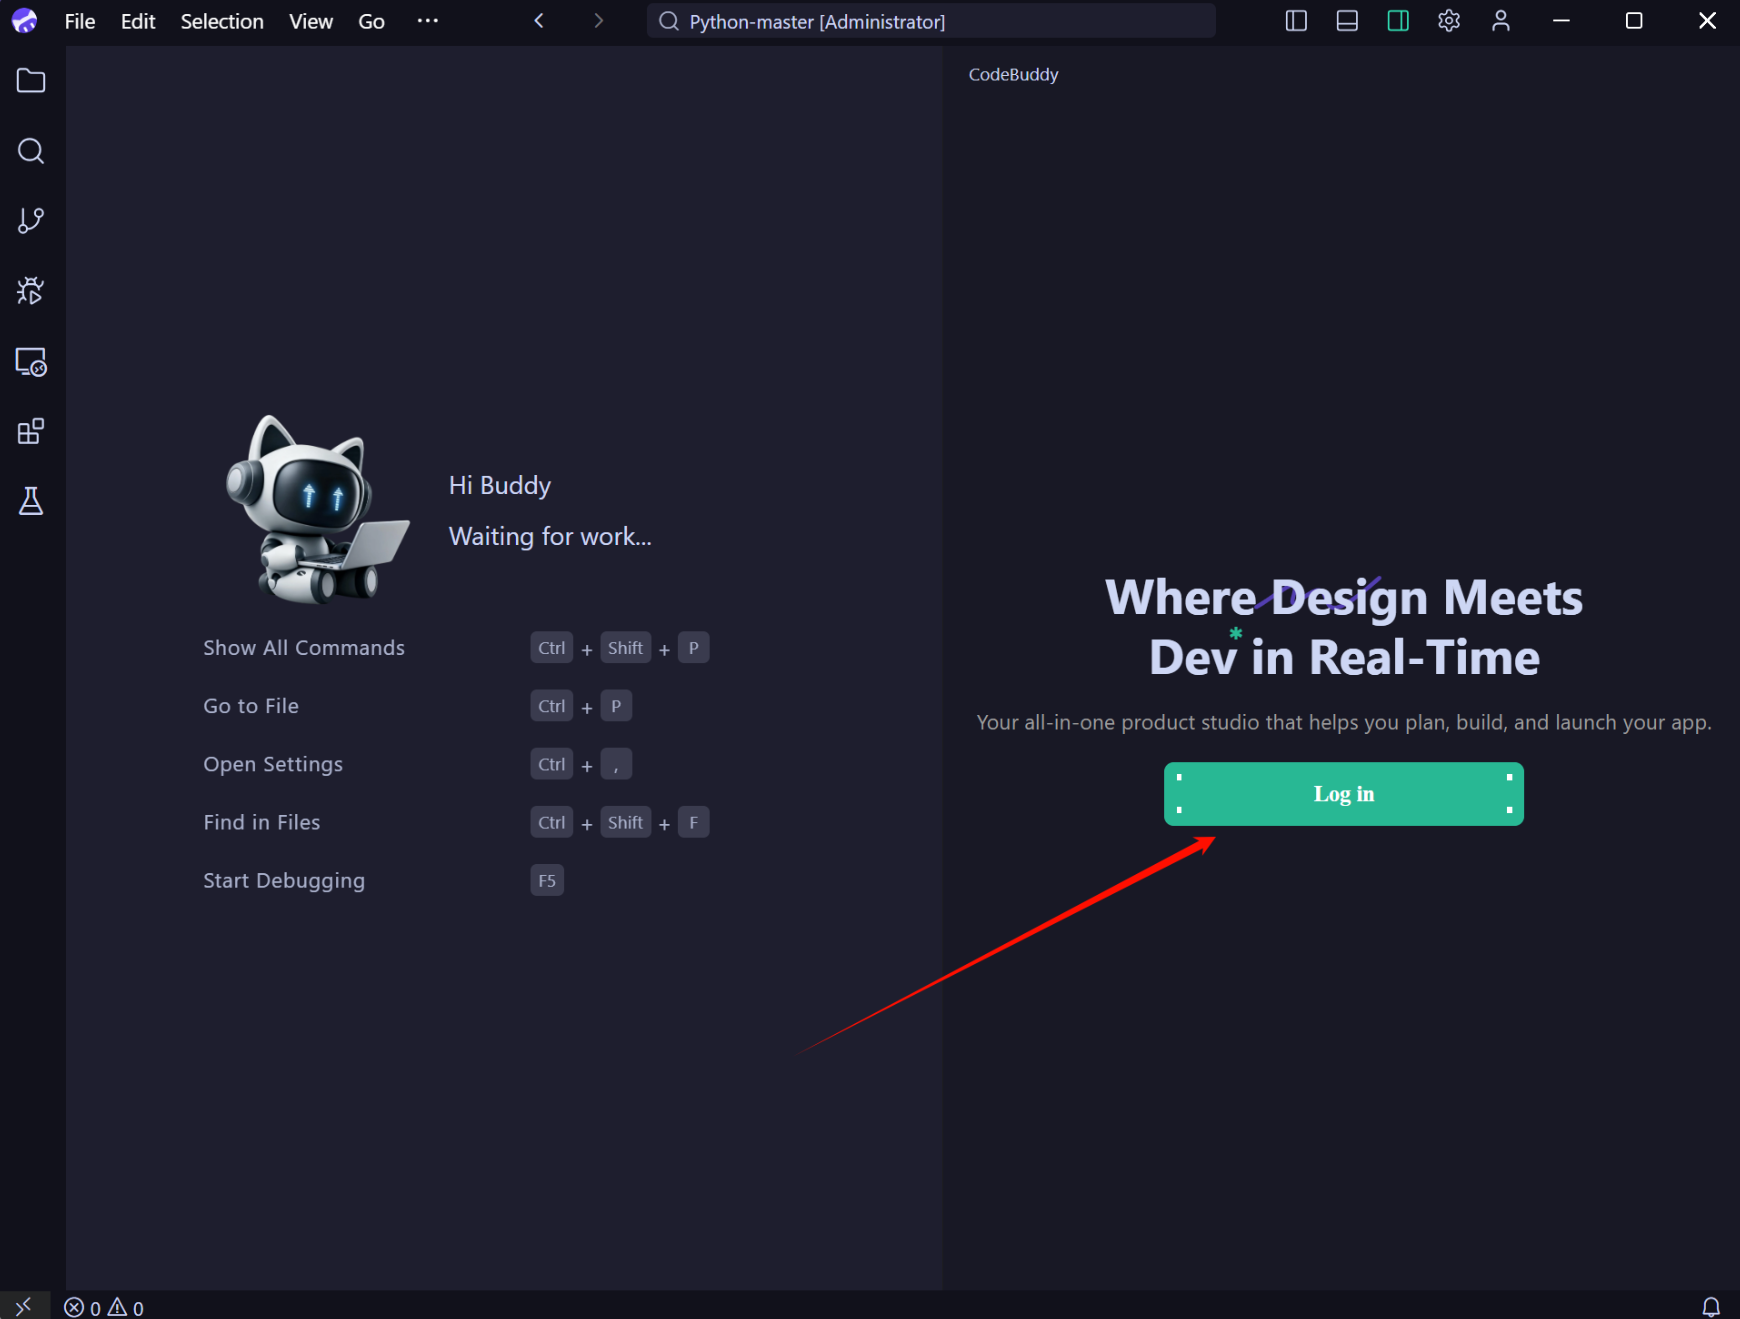Viewport: 1740px width, 1319px height.
Task: Log in to CodeBuddy
Action: (x=1343, y=793)
